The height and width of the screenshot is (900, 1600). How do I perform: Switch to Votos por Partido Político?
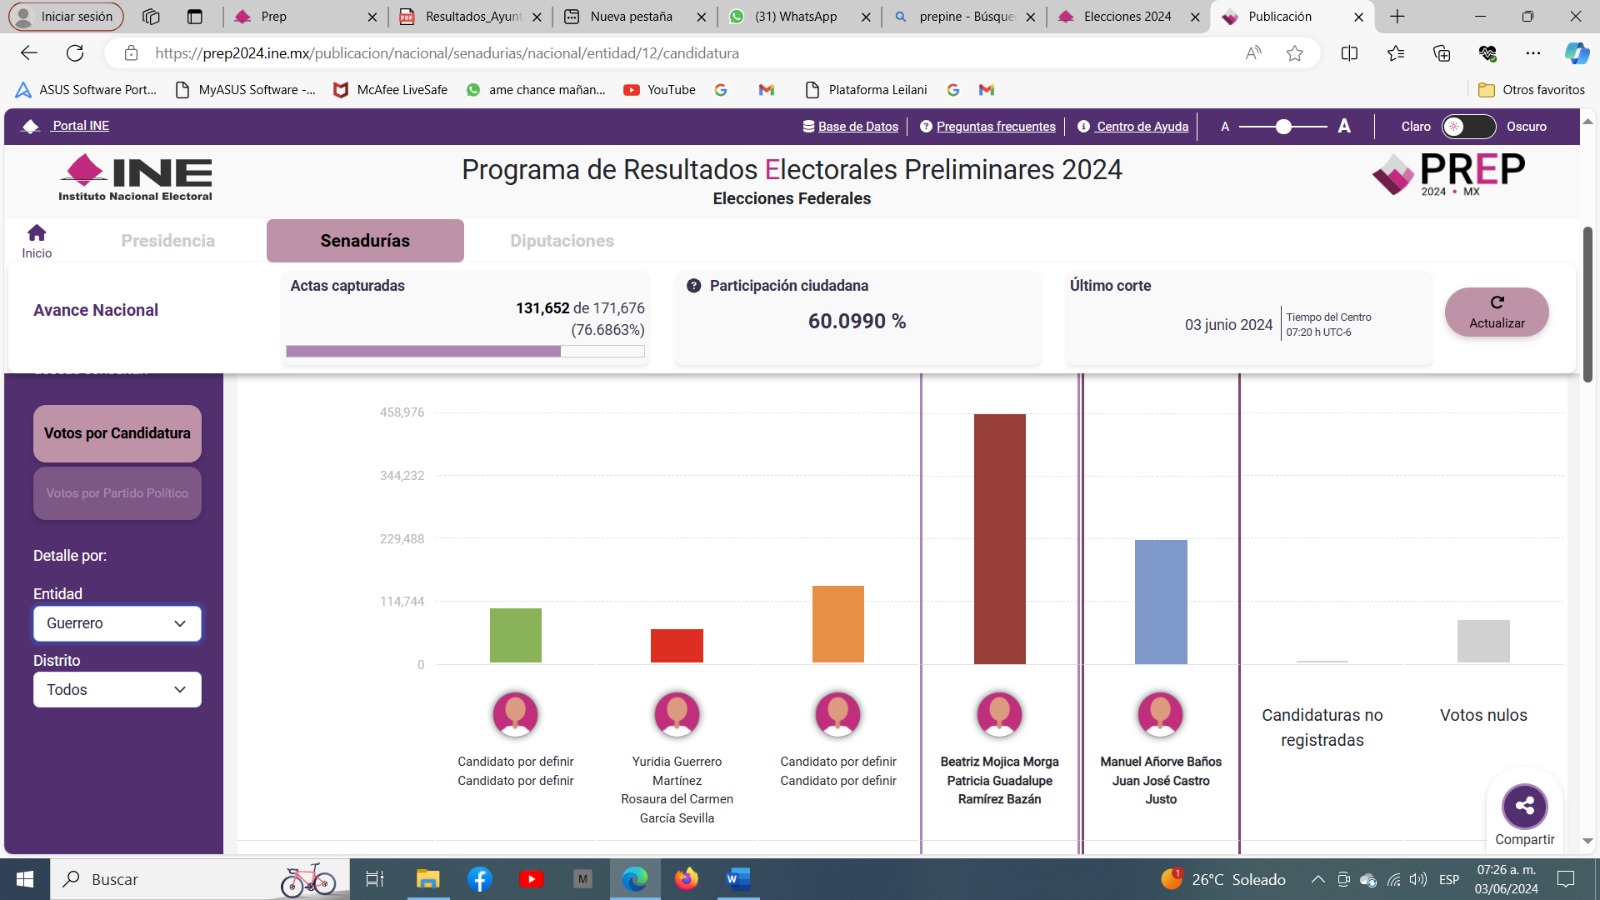[x=117, y=493]
